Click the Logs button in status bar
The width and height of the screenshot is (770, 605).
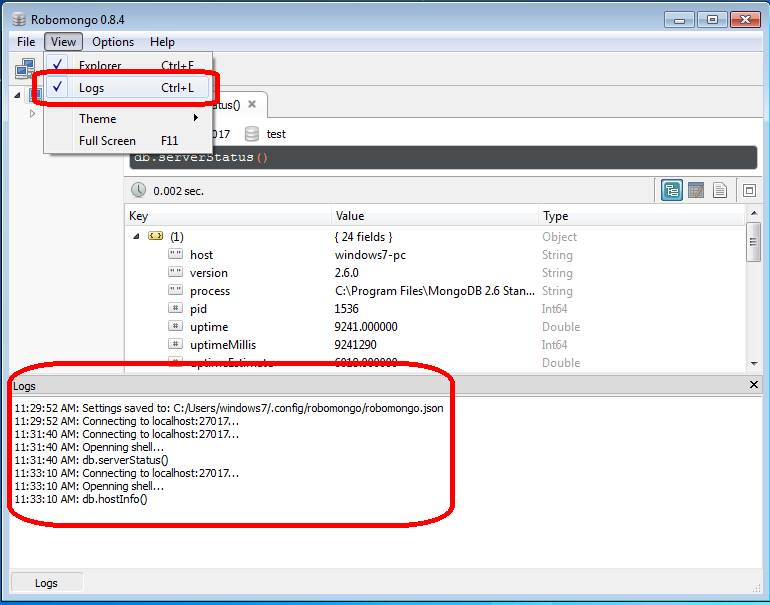tap(46, 583)
